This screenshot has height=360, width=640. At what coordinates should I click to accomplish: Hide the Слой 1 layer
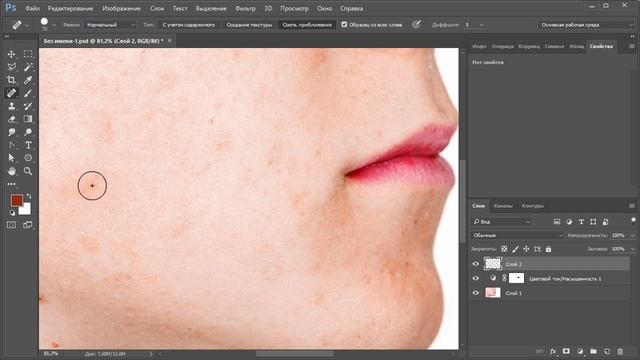tap(476, 293)
